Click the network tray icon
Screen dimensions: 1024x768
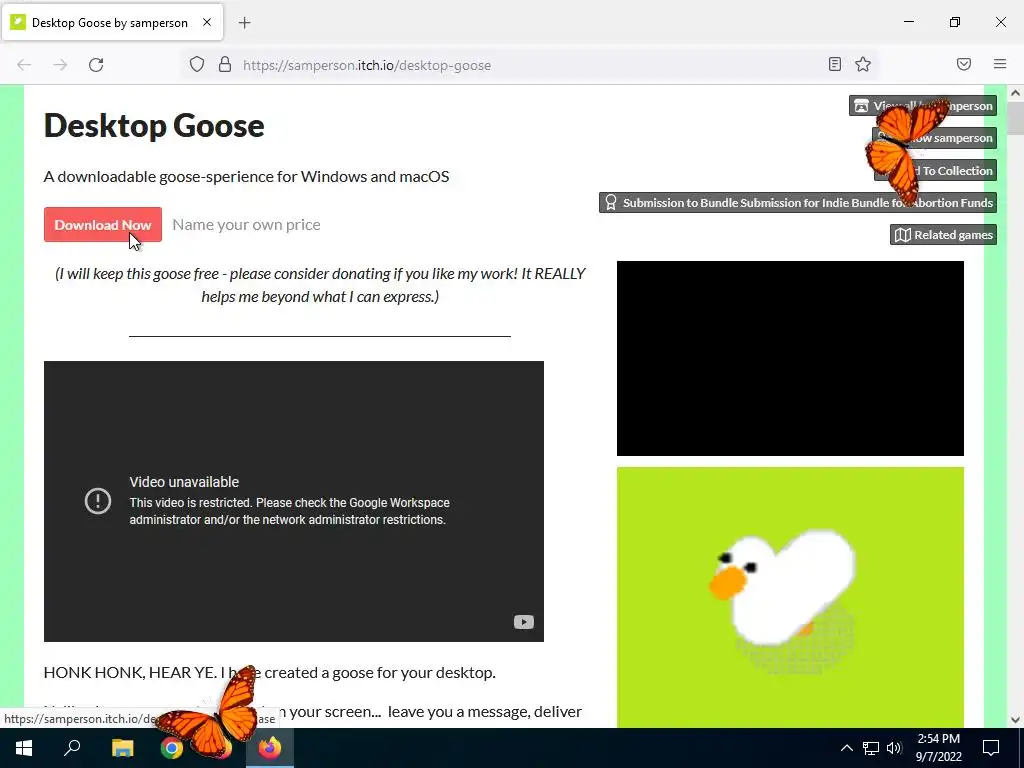point(871,748)
